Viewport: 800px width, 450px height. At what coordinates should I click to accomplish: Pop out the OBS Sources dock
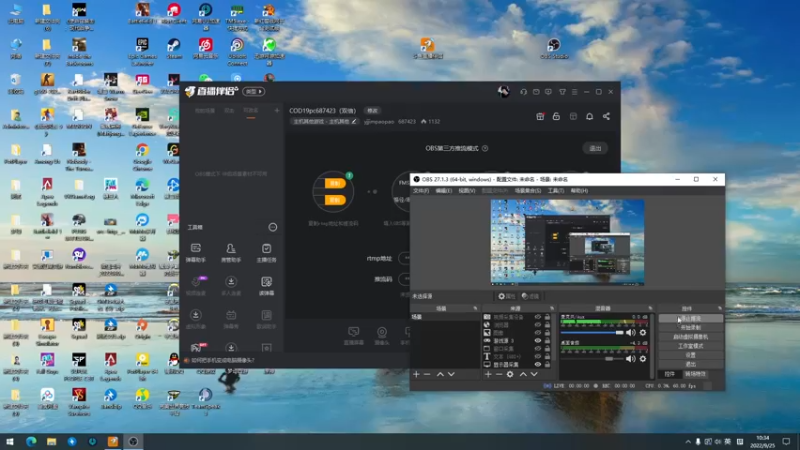pyautogui.click(x=552, y=308)
